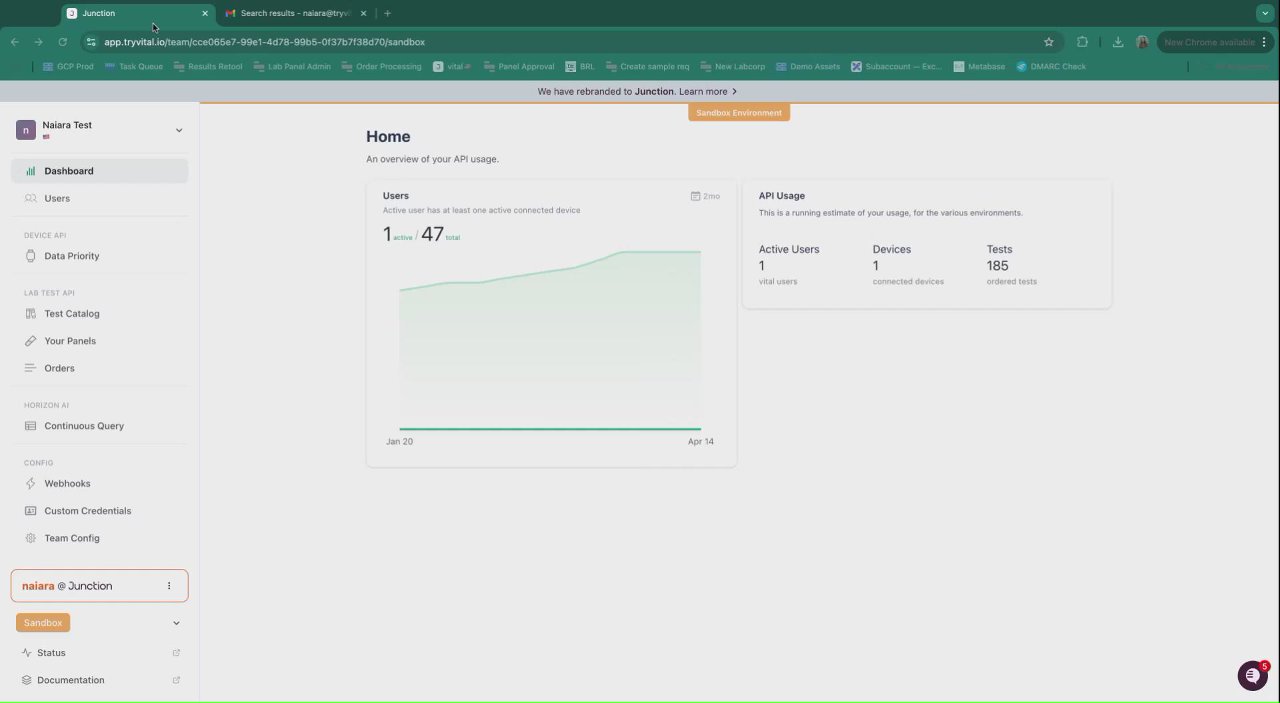Open the DMARC Check bookmark
The height and width of the screenshot is (703, 1280).
[1051, 67]
